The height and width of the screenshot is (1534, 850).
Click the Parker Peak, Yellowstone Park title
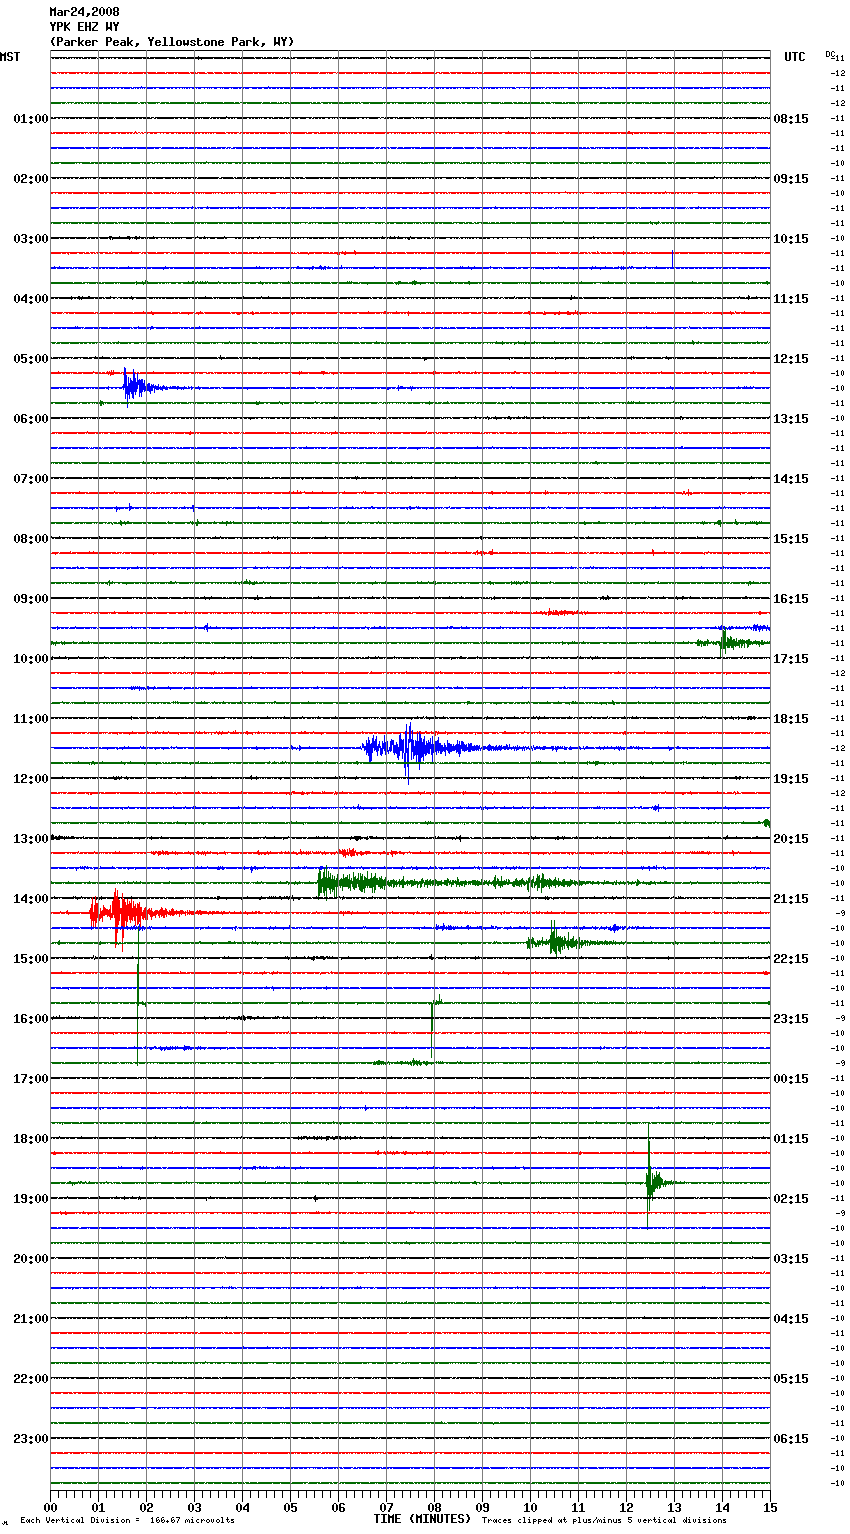pos(172,42)
